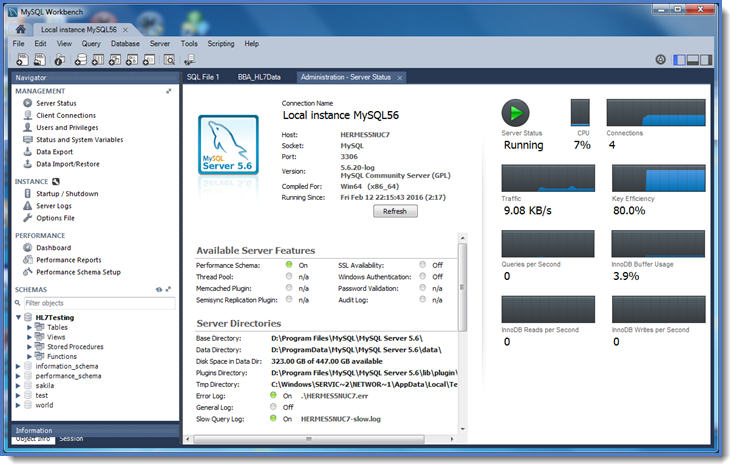The width and height of the screenshot is (737, 471).
Task: Close the Administration - Server Status tab
Action: [x=400, y=78]
